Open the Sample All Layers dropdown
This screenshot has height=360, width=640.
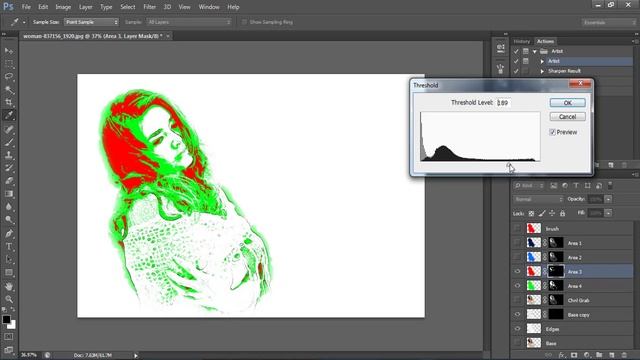pos(189,22)
